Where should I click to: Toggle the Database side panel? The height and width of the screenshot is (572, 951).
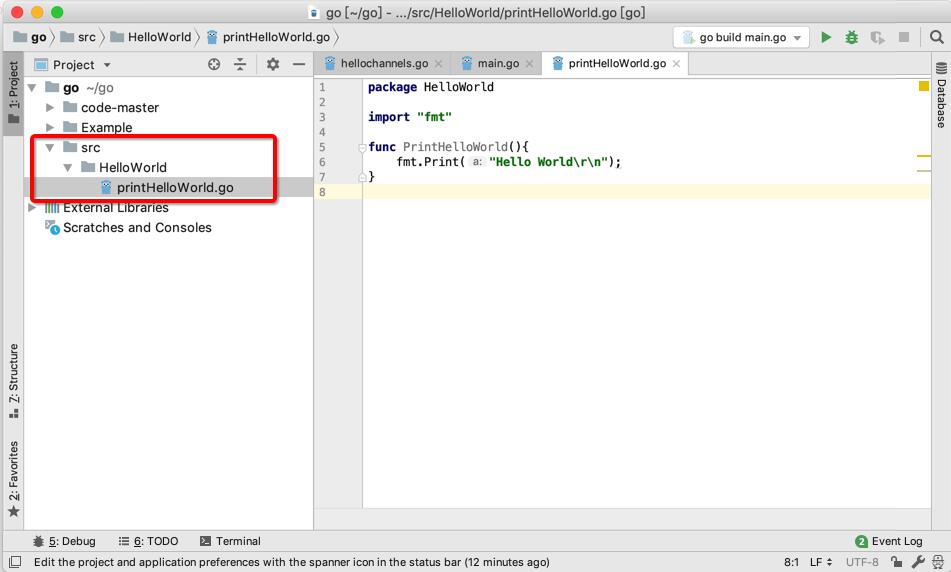[x=941, y=97]
